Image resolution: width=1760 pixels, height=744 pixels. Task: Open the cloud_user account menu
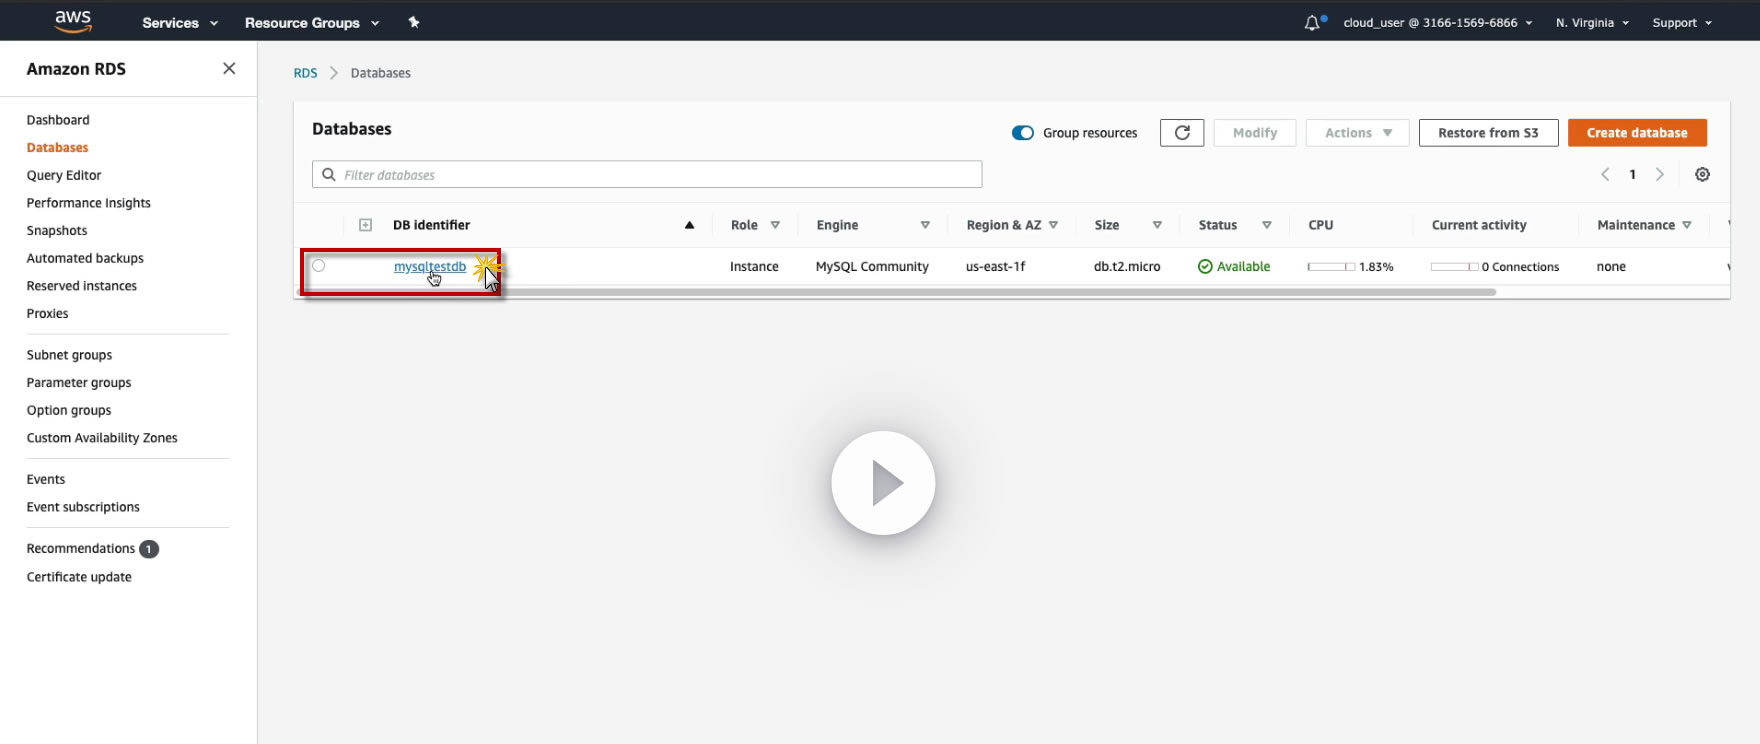click(x=1437, y=22)
